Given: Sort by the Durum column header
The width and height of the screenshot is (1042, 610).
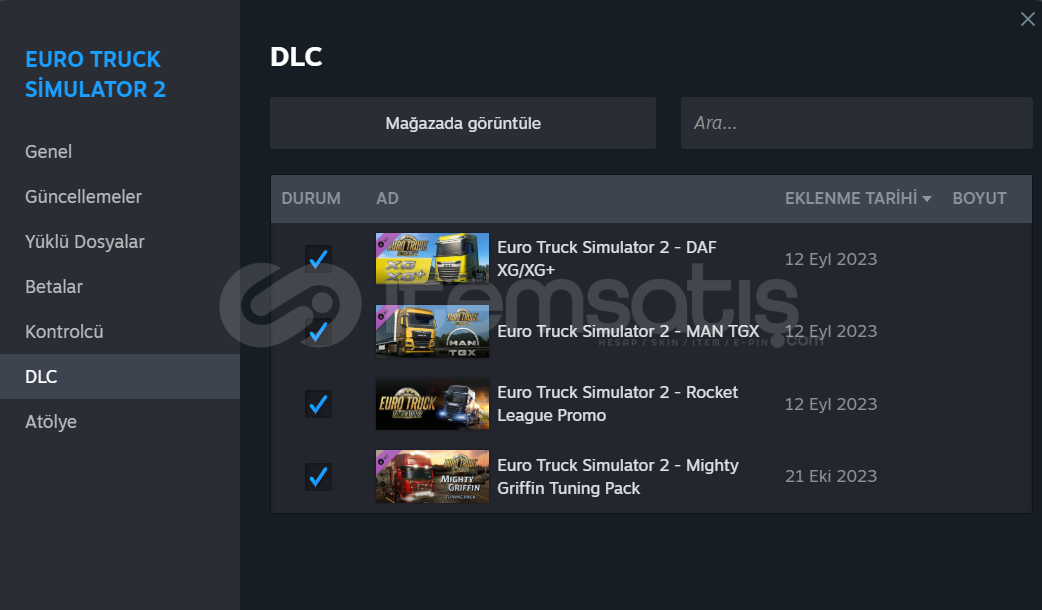Looking at the screenshot, I should tap(311, 198).
